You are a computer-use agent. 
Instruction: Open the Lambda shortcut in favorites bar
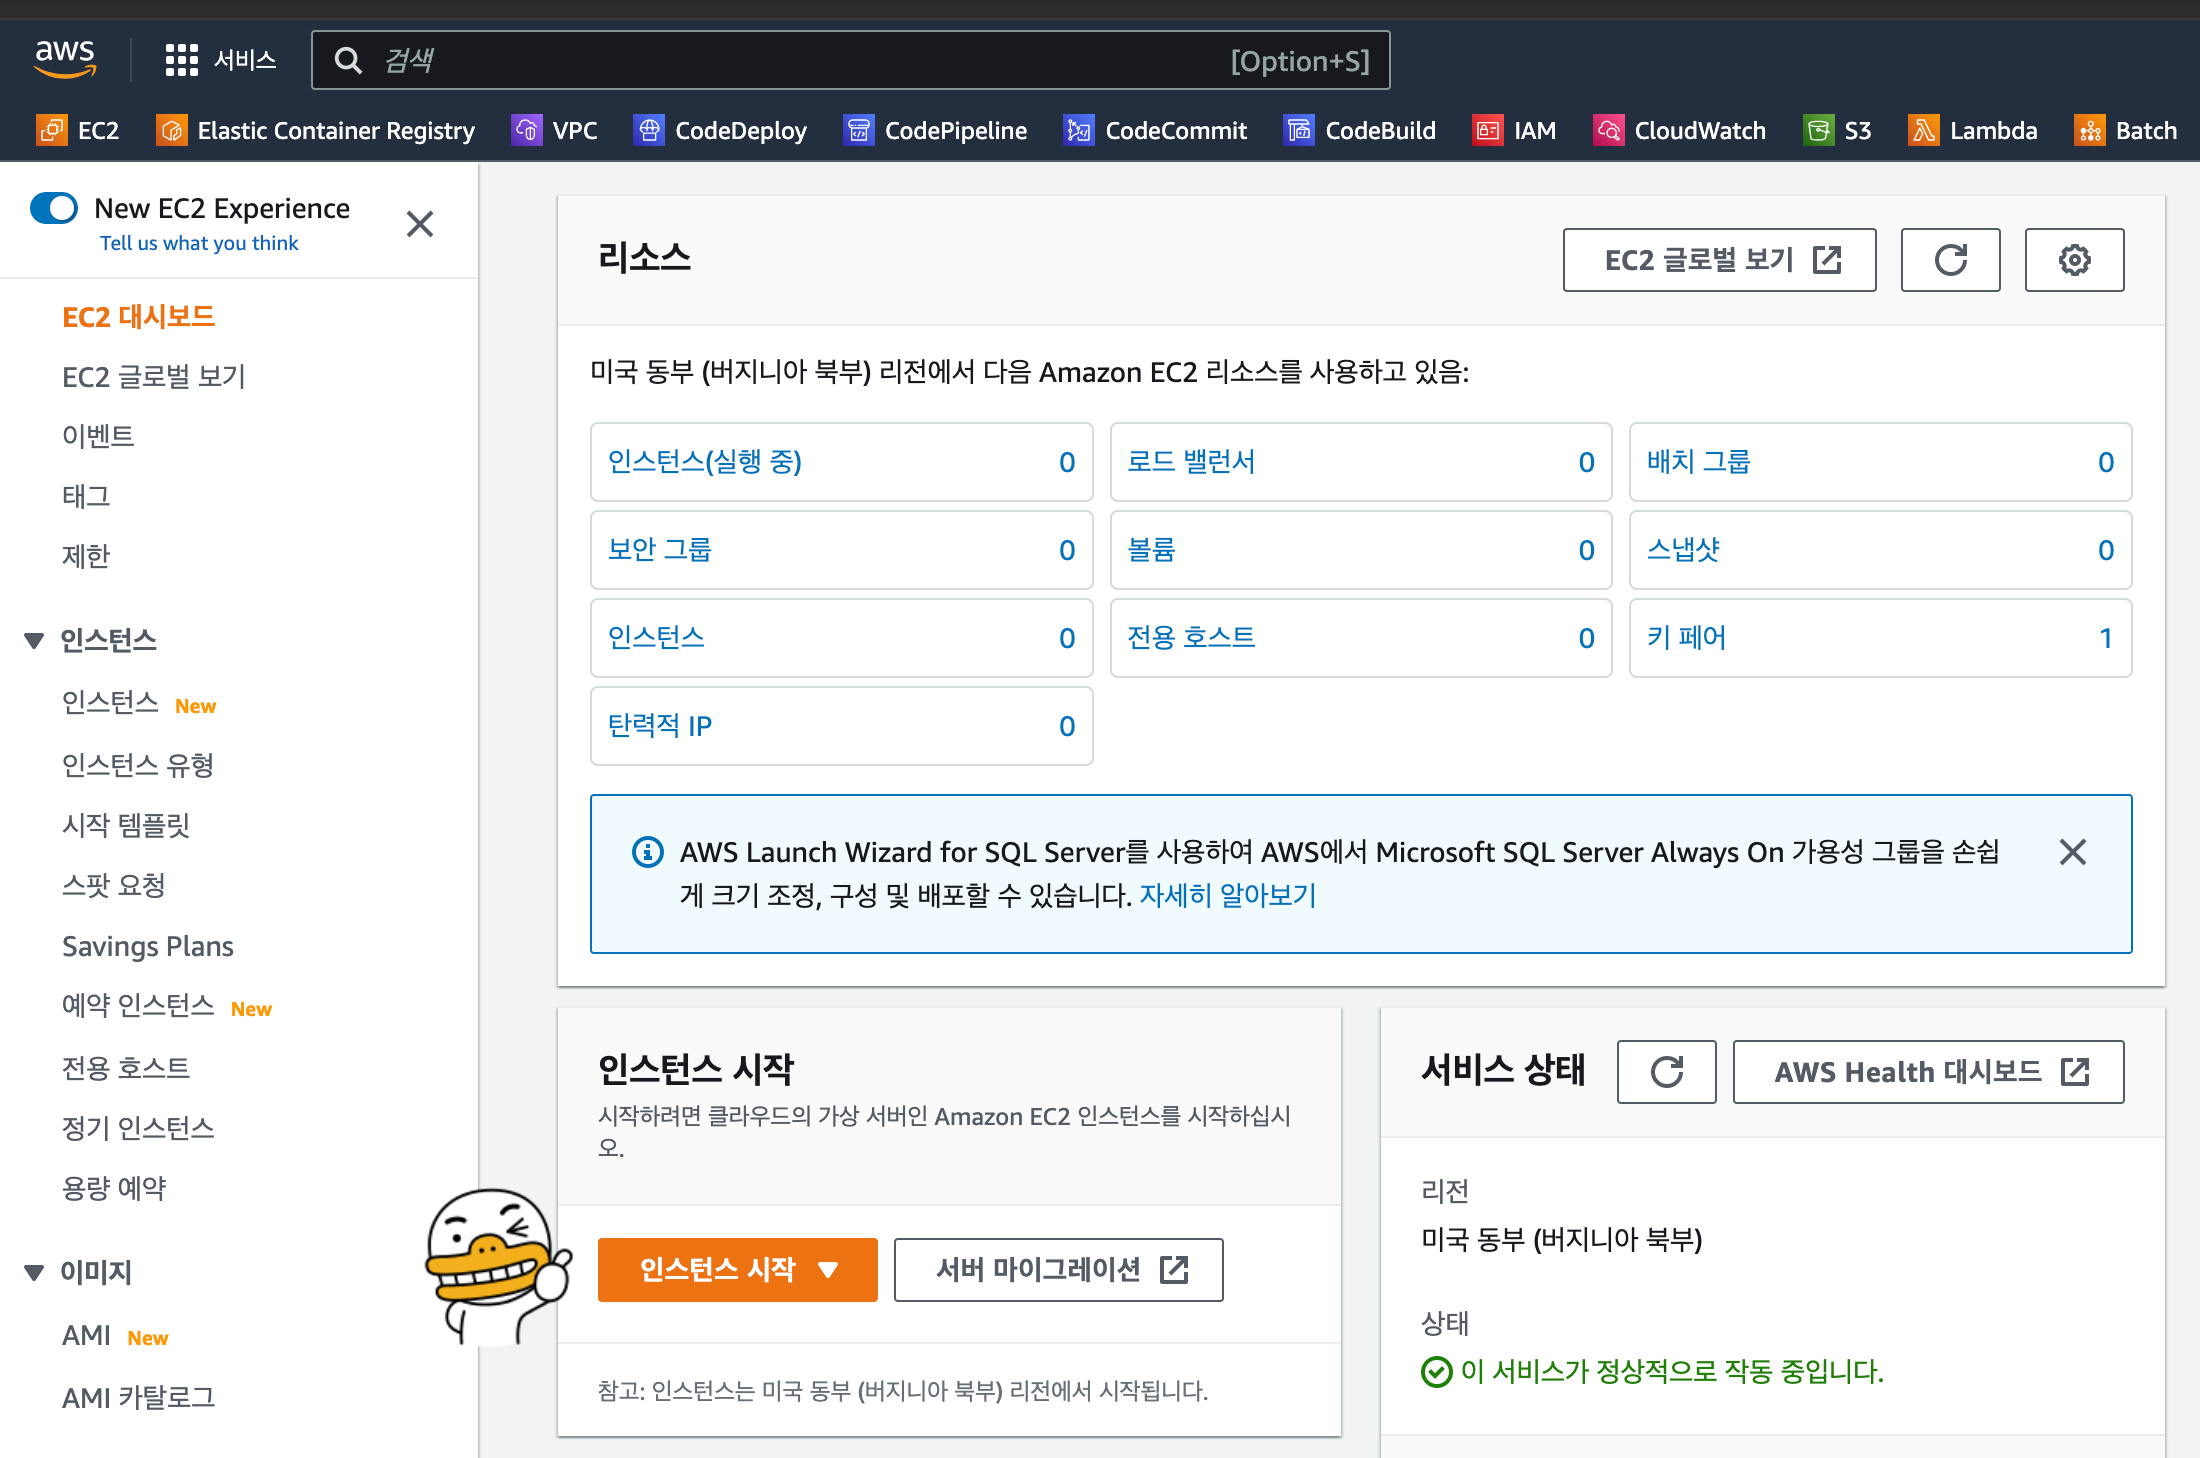coord(1973,131)
